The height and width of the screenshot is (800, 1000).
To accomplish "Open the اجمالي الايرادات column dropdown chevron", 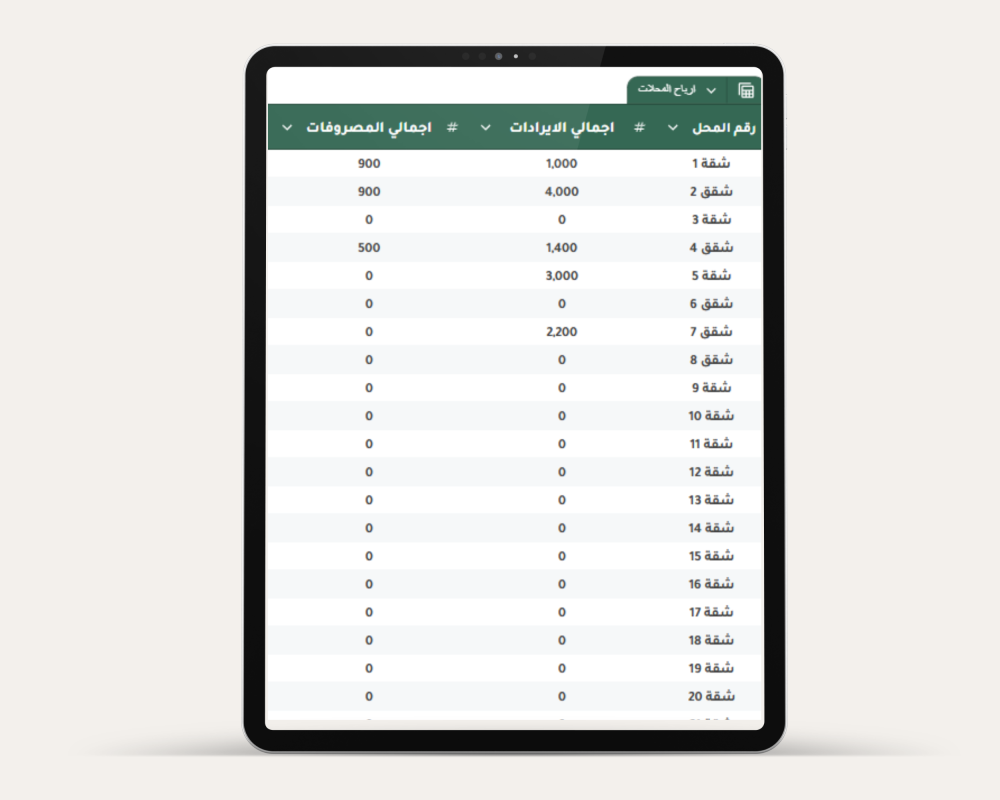I will (x=486, y=128).
